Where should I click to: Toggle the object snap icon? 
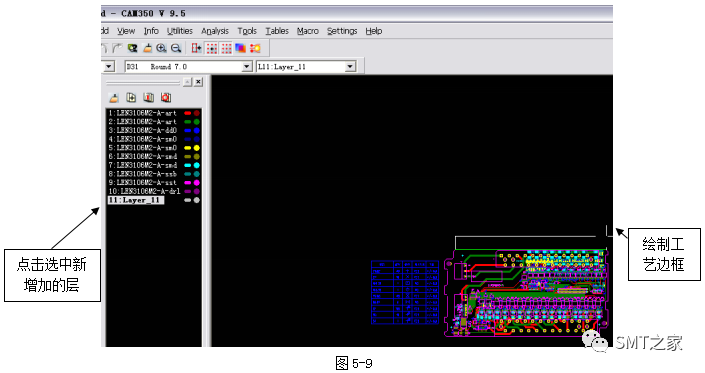tap(196, 48)
